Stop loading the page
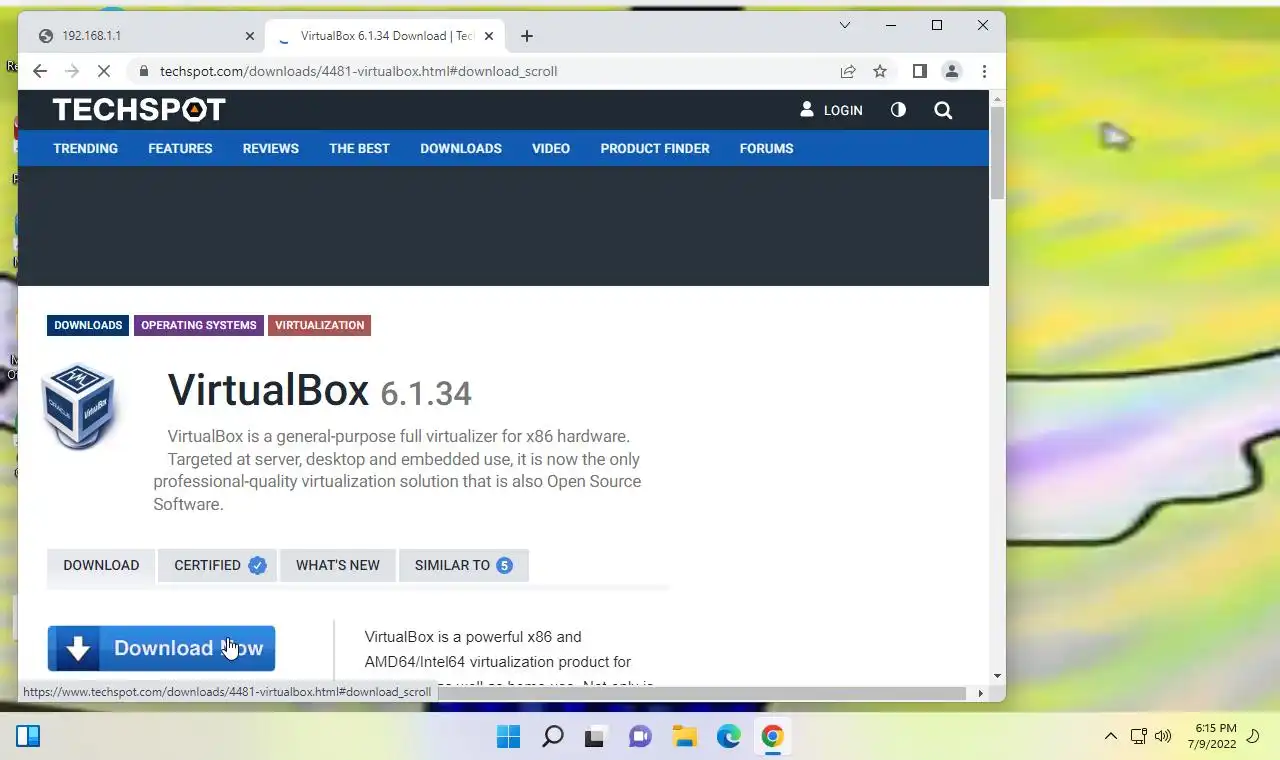The image size is (1280, 760). 106,71
